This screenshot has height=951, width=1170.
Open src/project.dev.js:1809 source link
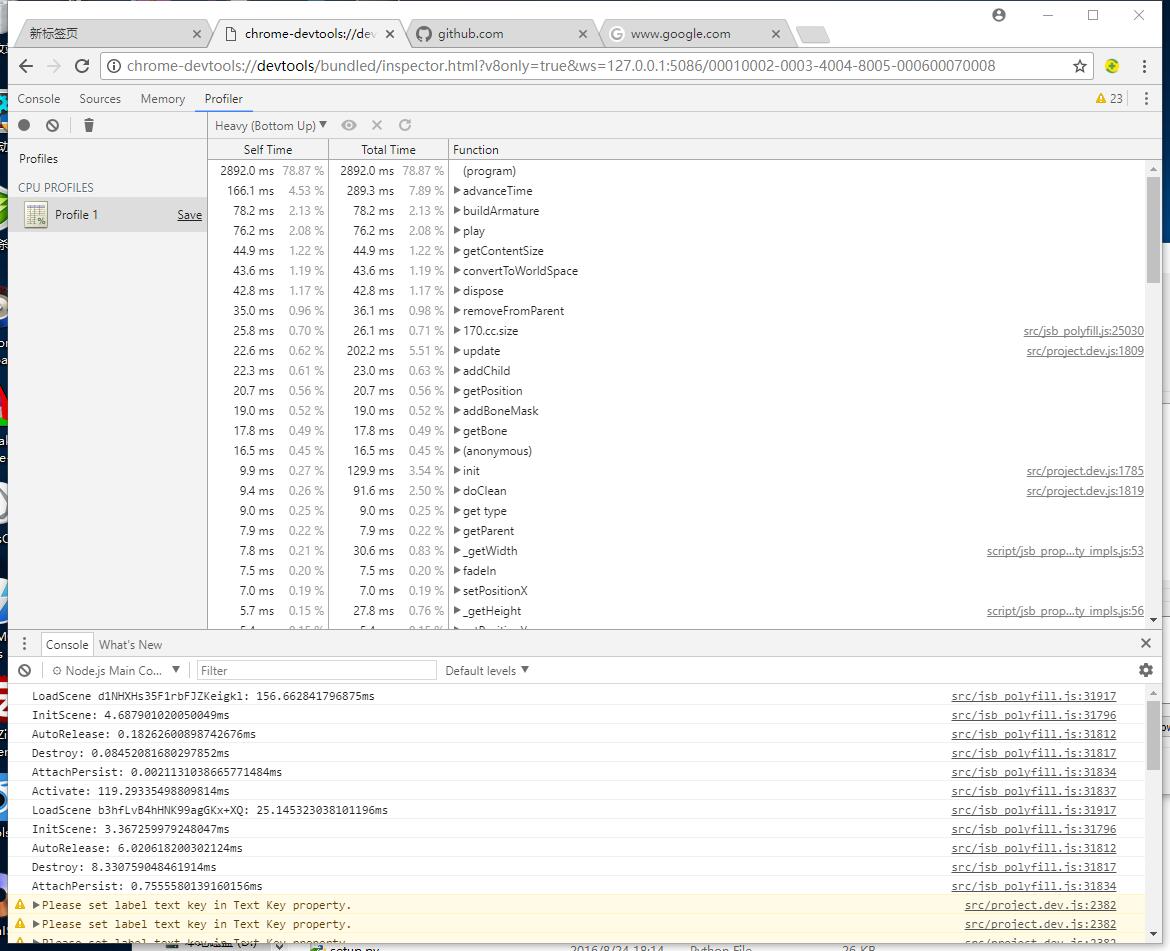[1084, 351]
